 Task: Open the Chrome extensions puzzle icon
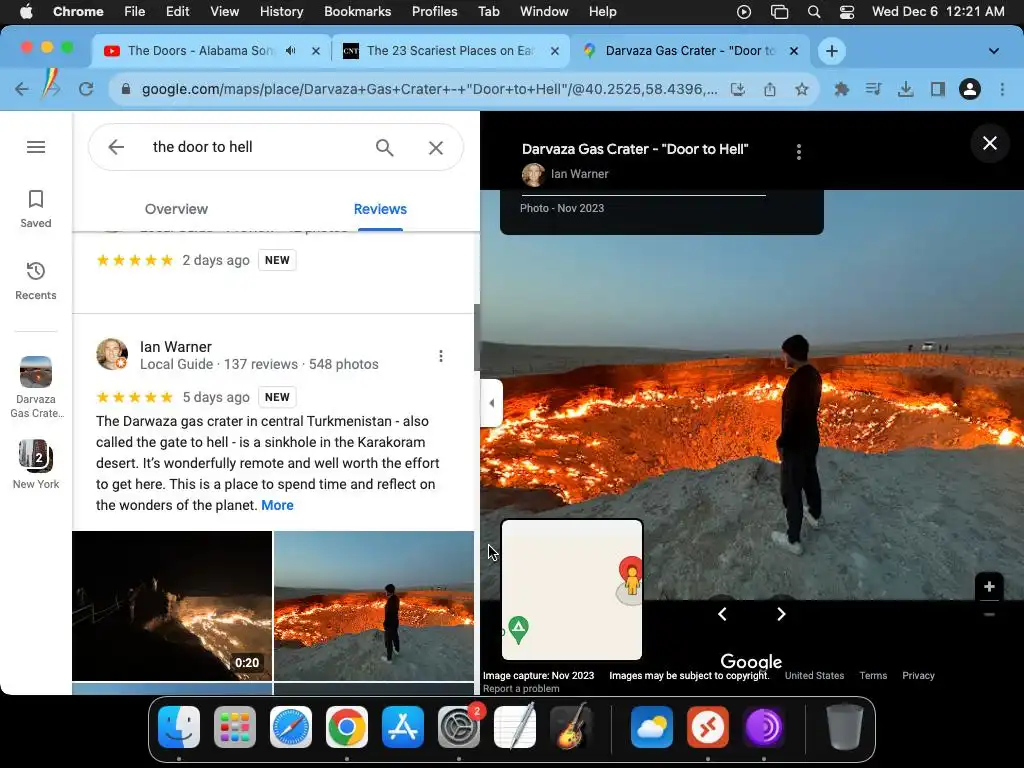tap(842, 89)
